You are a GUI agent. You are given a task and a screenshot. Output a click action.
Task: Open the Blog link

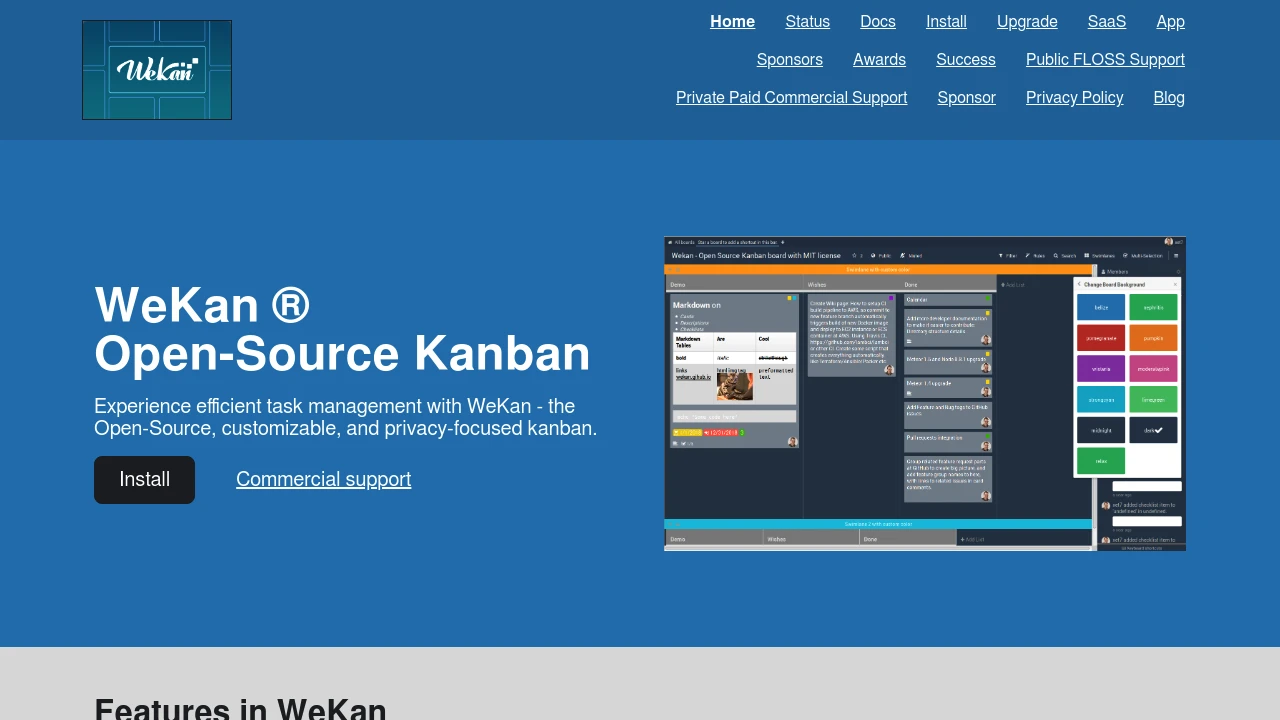tap(1169, 98)
